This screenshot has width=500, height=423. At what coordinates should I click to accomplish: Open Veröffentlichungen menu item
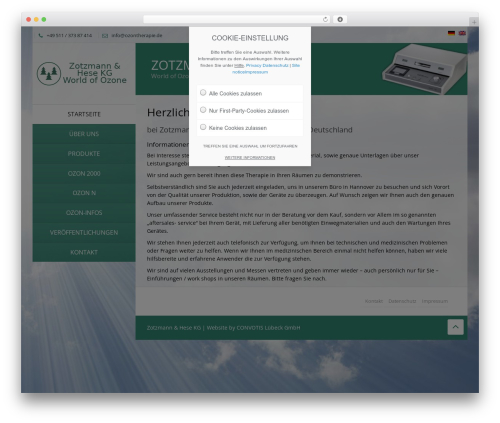(84, 232)
